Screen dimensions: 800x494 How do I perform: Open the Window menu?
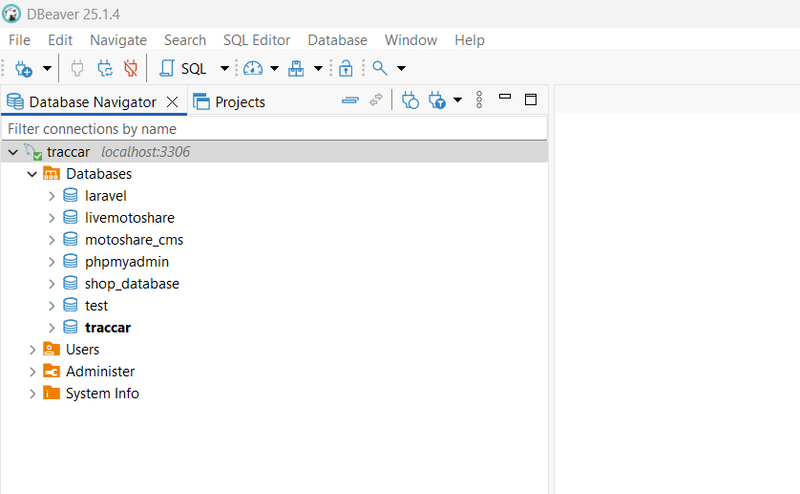411,40
